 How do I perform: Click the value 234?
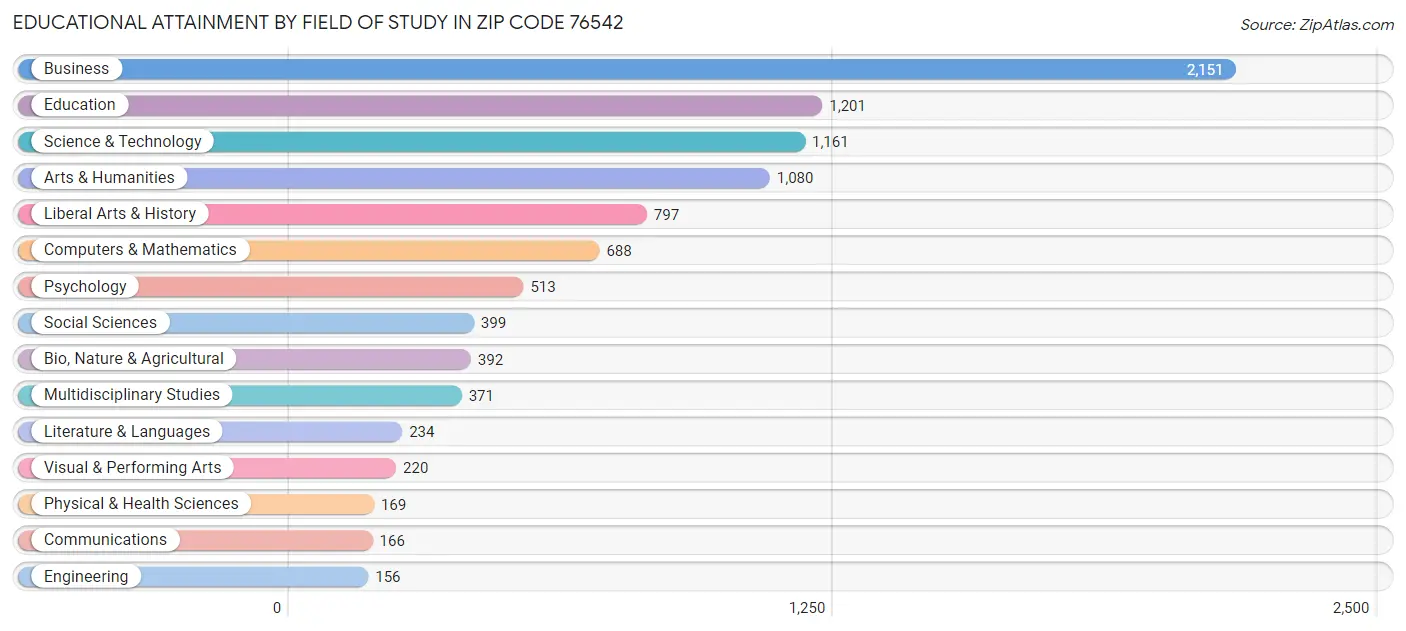click(x=422, y=432)
